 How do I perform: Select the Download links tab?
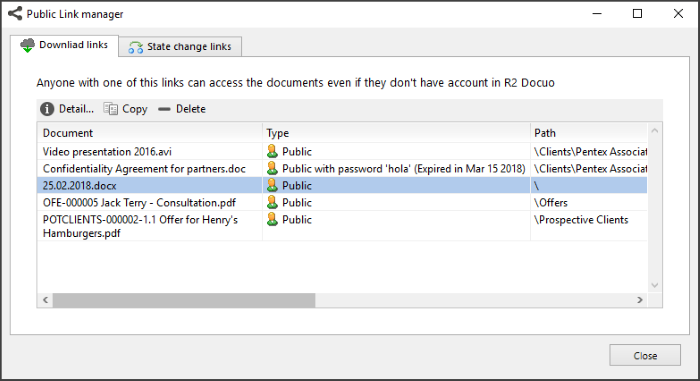(x=65, y=46)
